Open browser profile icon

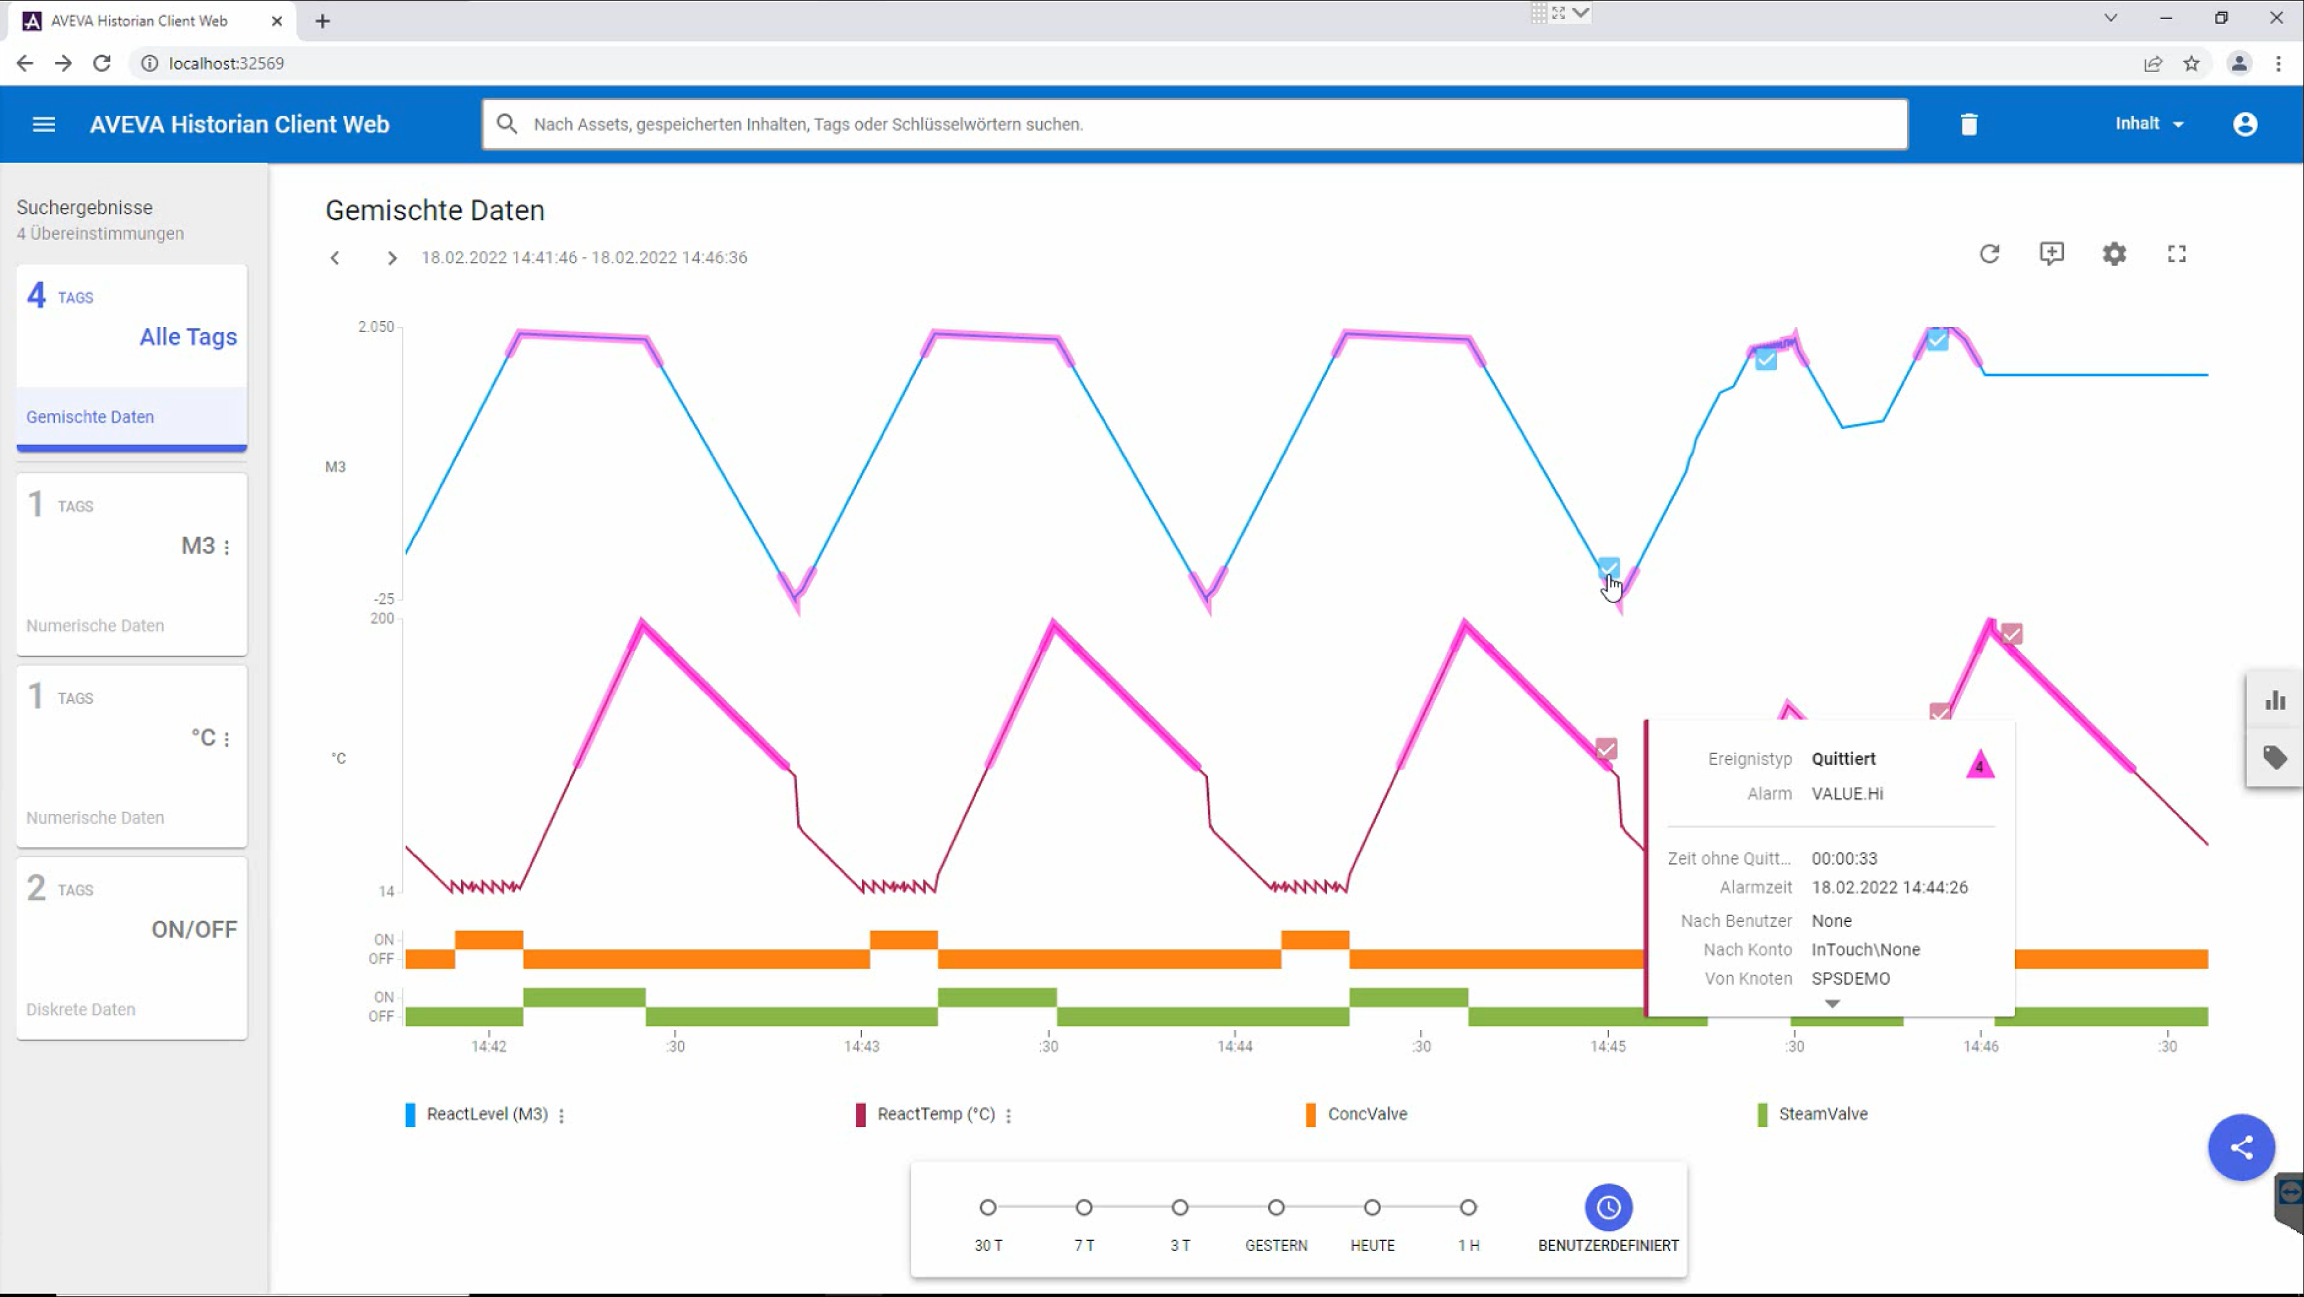2239,63
